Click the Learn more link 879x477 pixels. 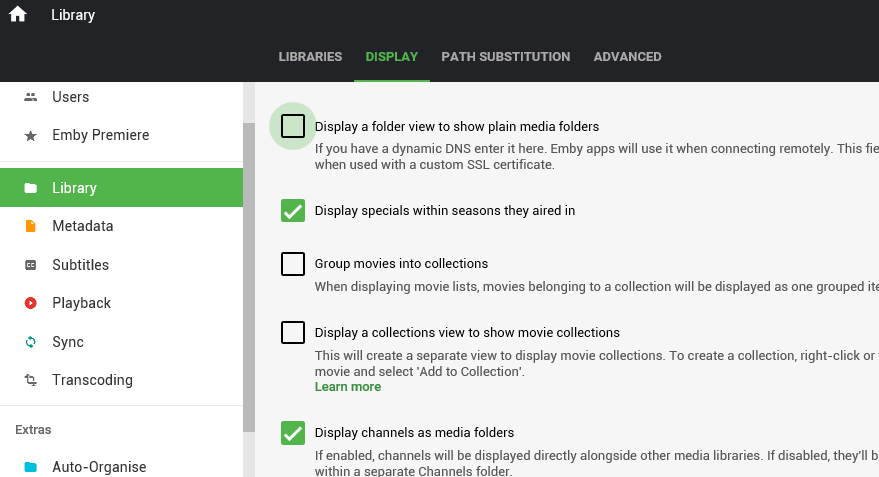click(347, 387)
